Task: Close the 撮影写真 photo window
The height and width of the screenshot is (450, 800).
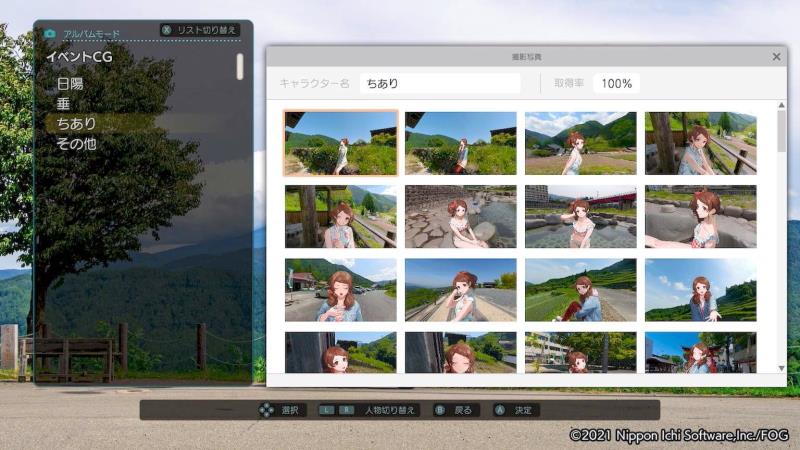Action: [776, 57]
